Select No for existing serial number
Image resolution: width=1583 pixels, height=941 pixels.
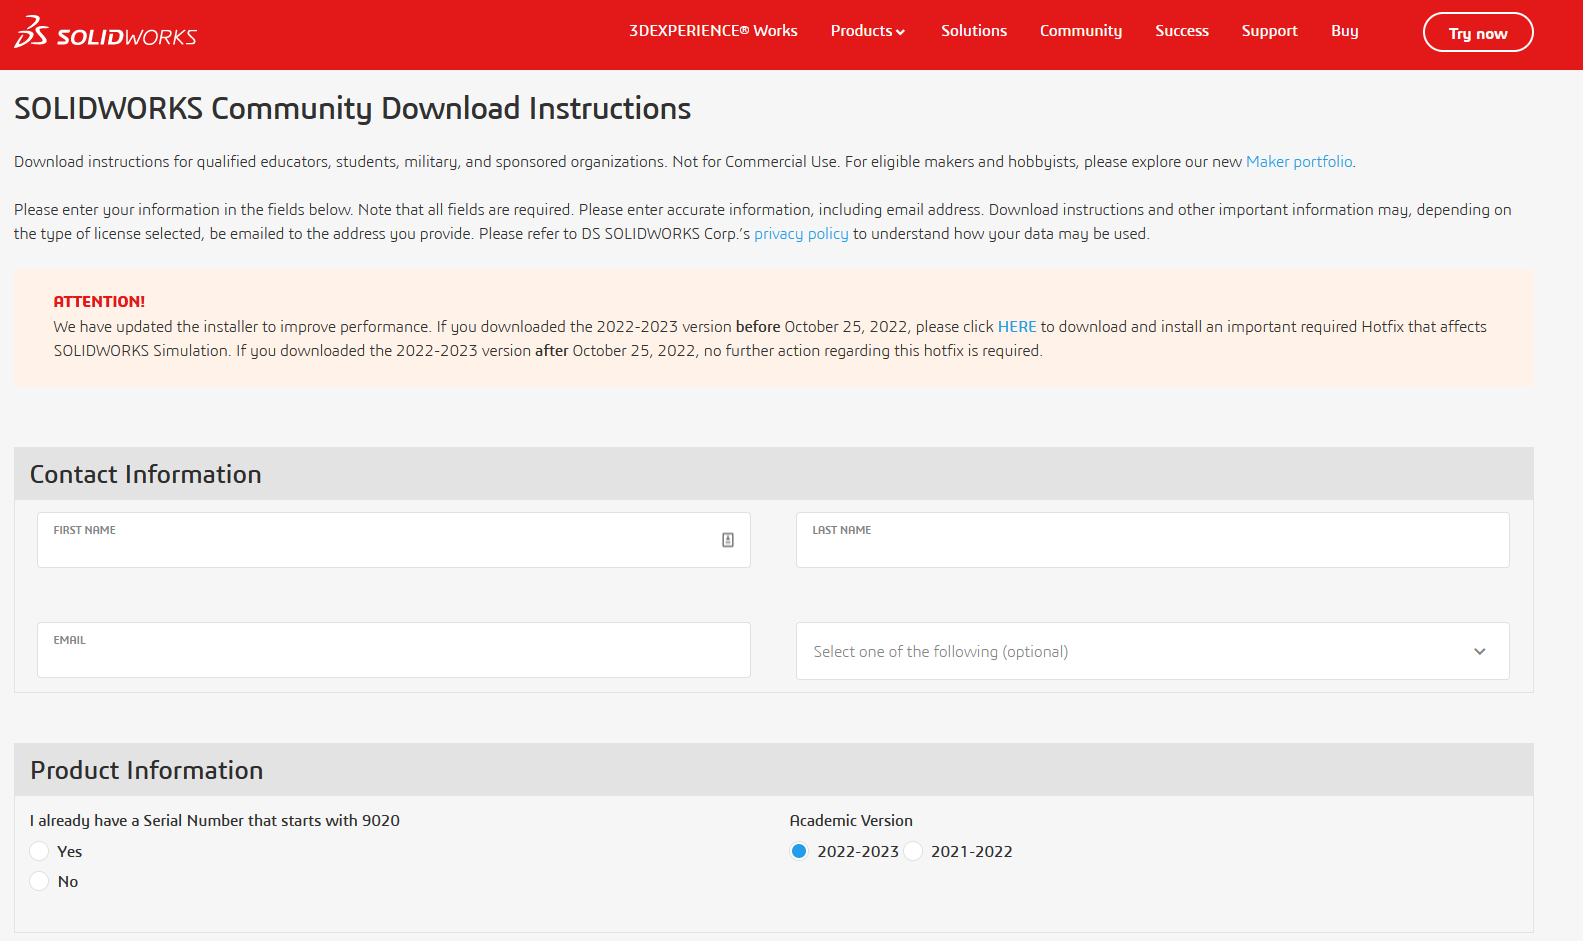[x=39, y=881]
